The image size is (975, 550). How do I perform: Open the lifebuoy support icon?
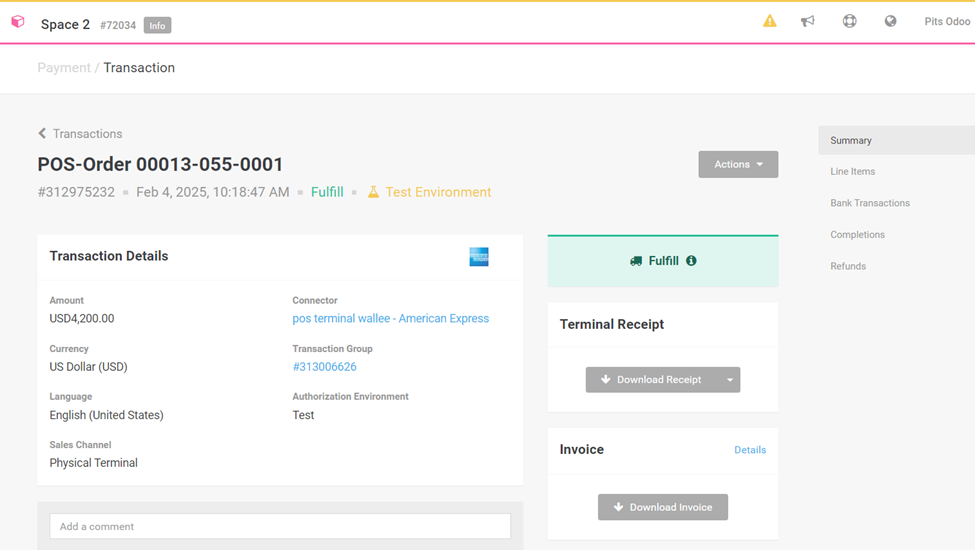849,21
